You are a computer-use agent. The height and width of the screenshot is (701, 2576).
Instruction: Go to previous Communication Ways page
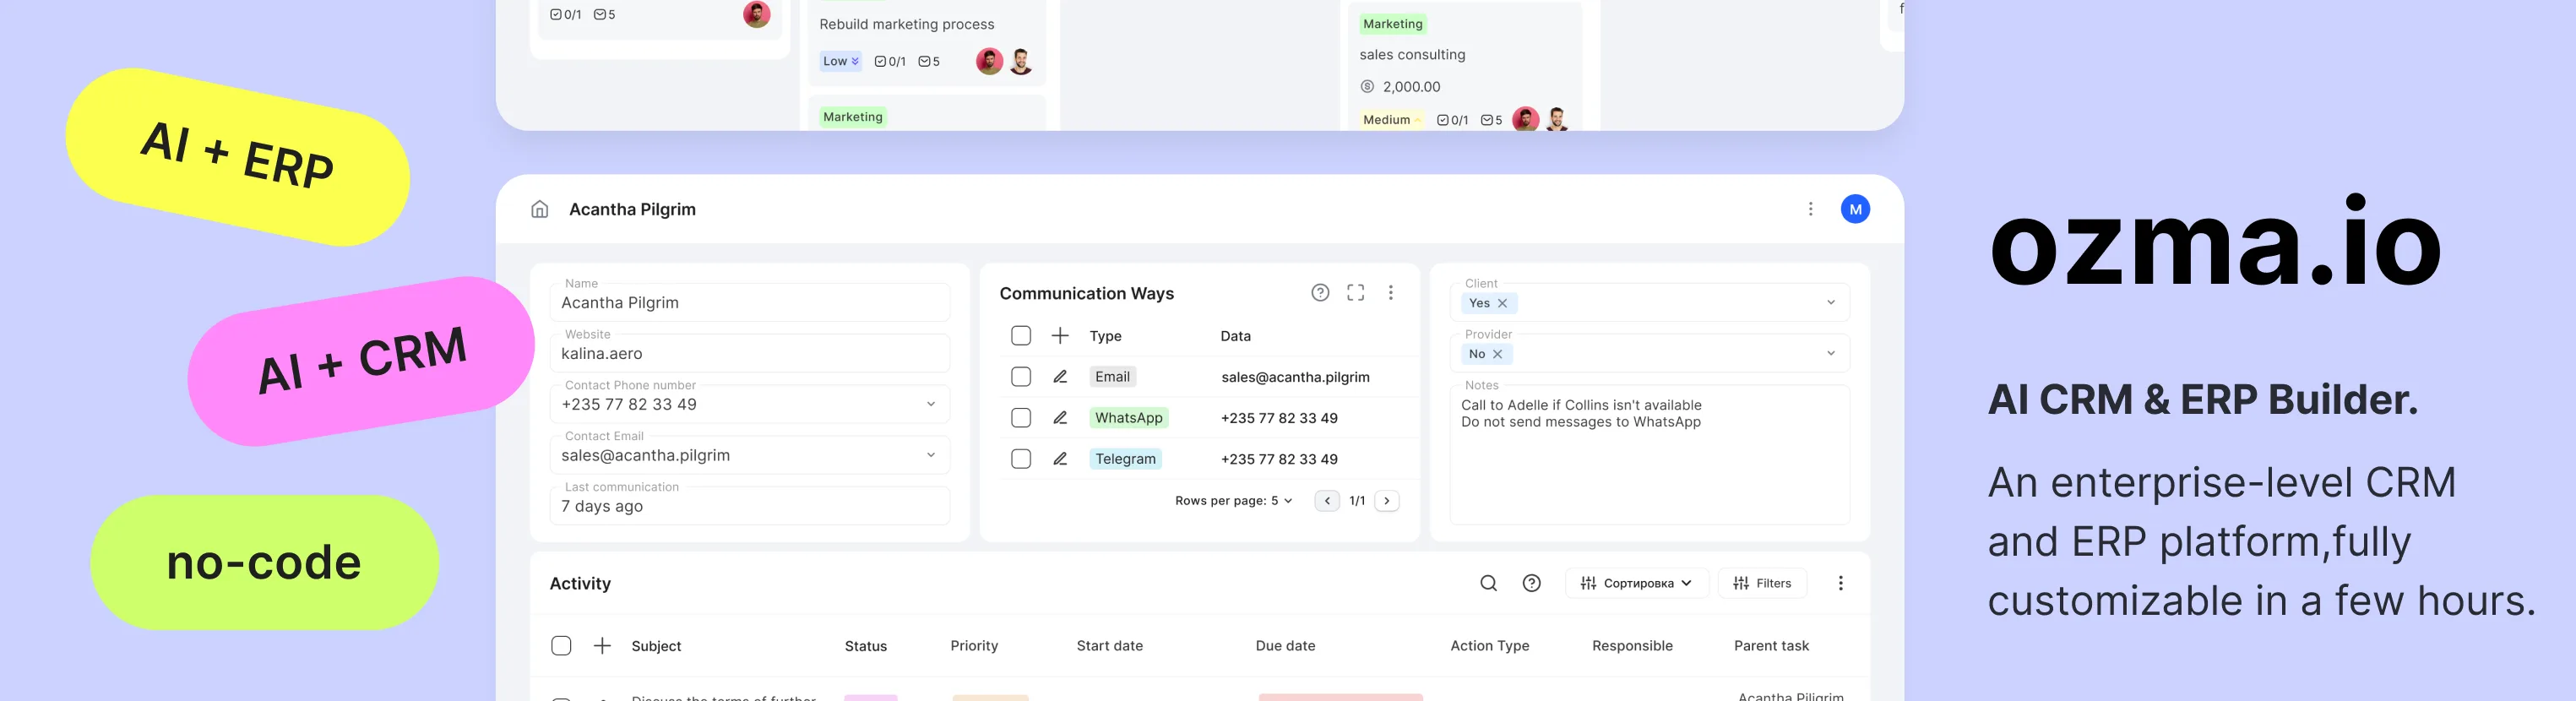[x=1327, y=501]
